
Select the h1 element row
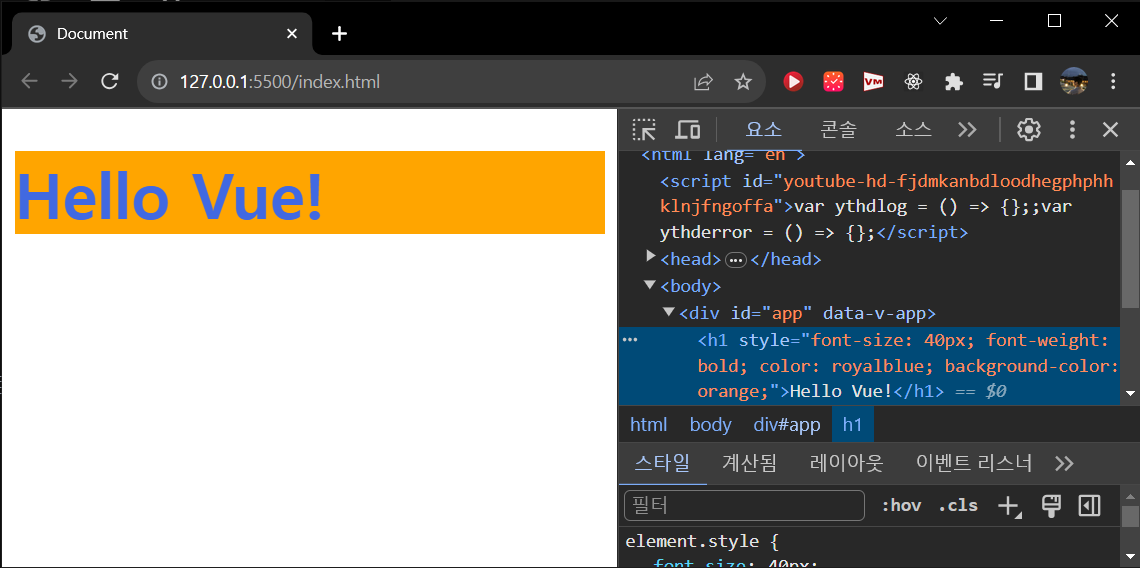tap(870, 366)
